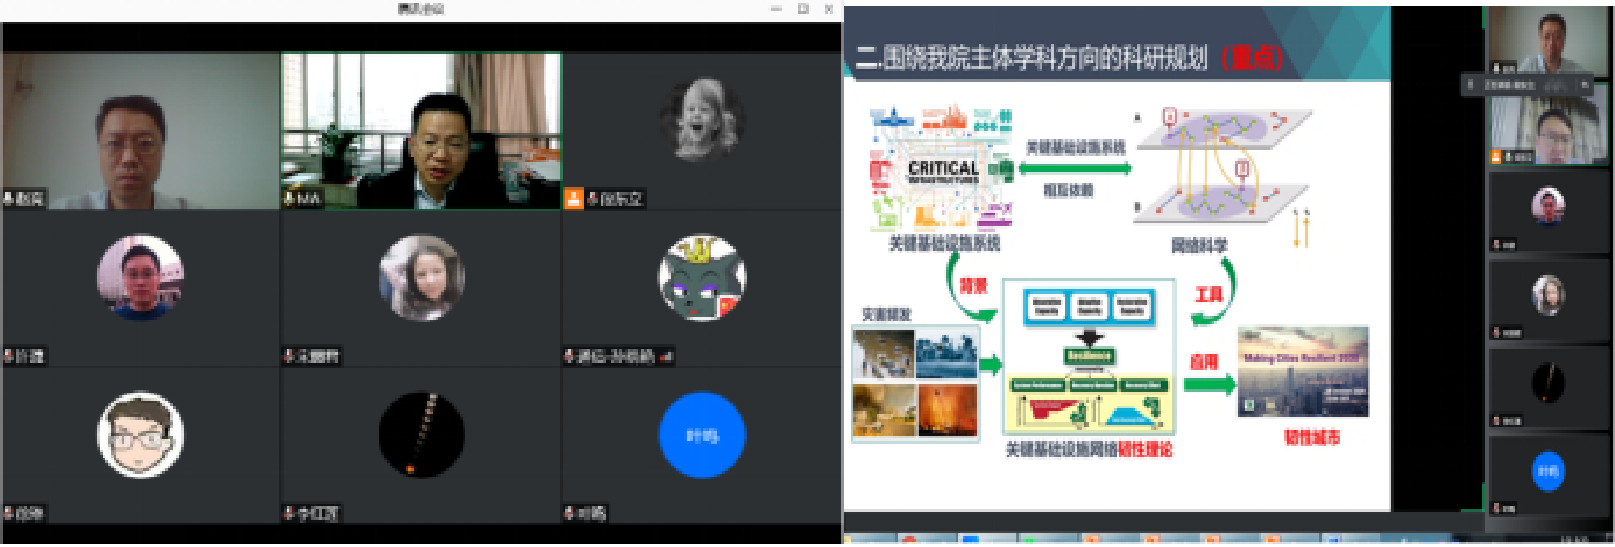Open the top speaker thumbnail in right sidebar
The height and width of the screenshot is (547, 1615).
[1548, 38]
